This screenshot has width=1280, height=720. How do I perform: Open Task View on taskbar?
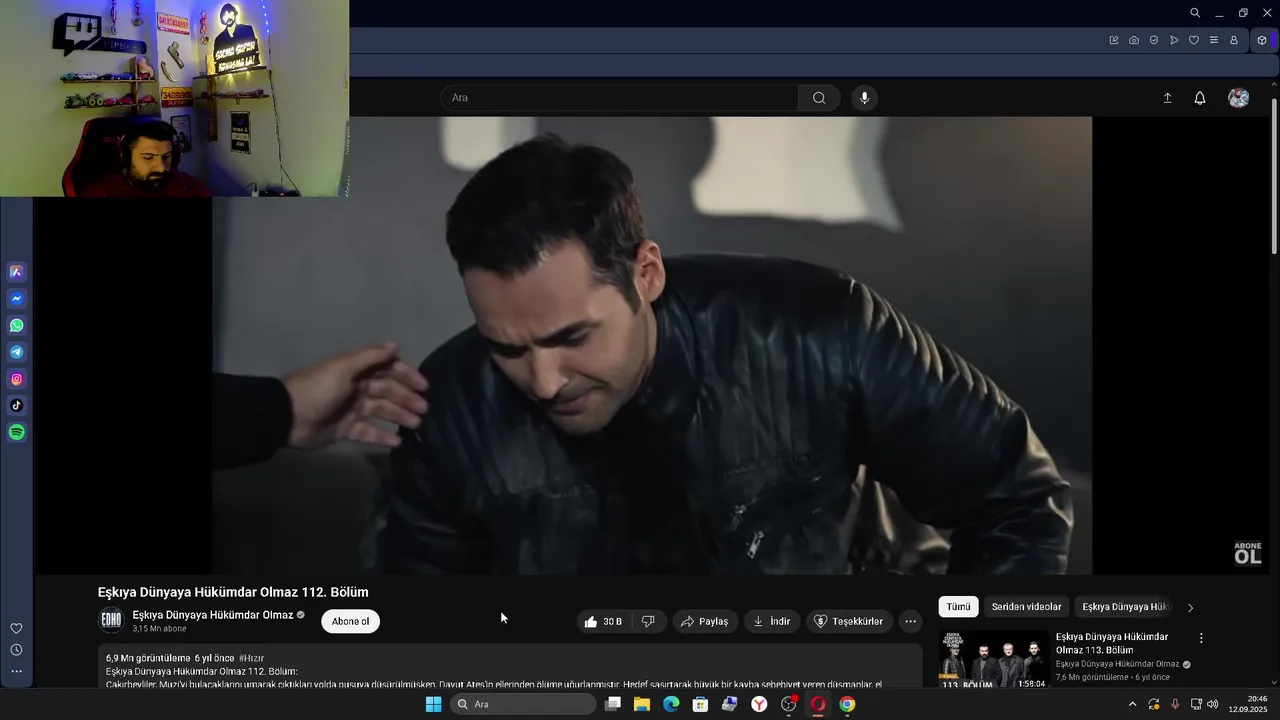click(x=613, y=704)
